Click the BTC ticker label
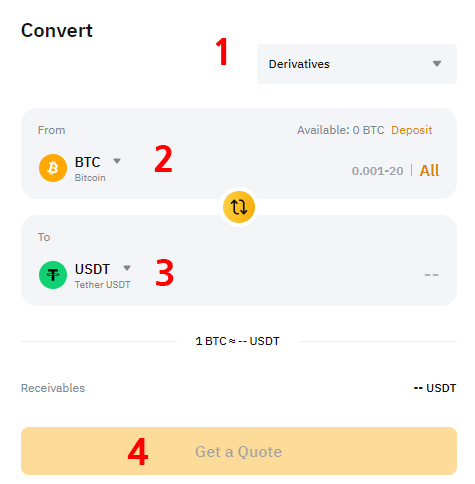The height and width of the screenshot is (484, 475). pos(87,162)
